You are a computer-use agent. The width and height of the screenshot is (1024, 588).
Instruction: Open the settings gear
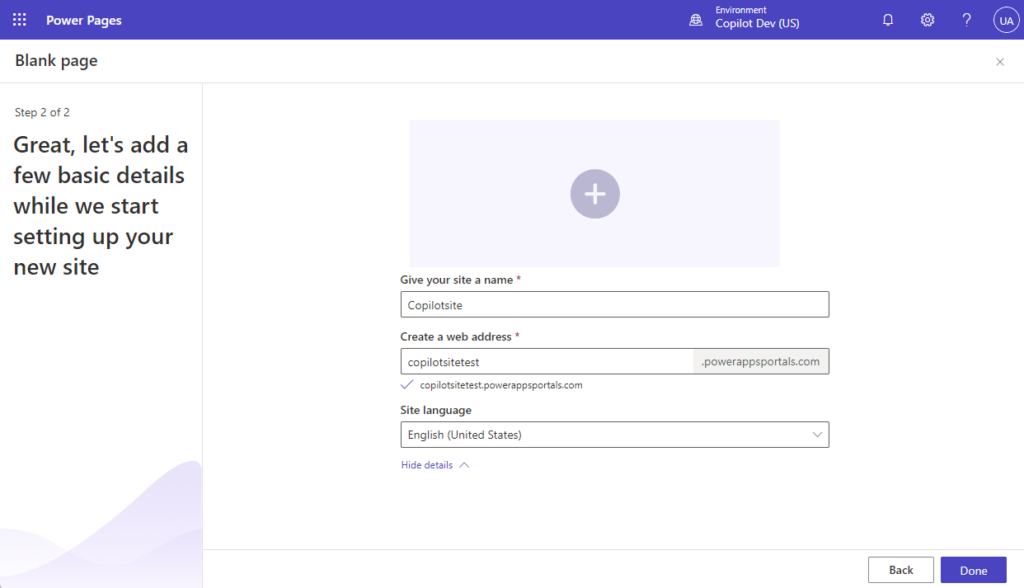click(x=927, y=20)
